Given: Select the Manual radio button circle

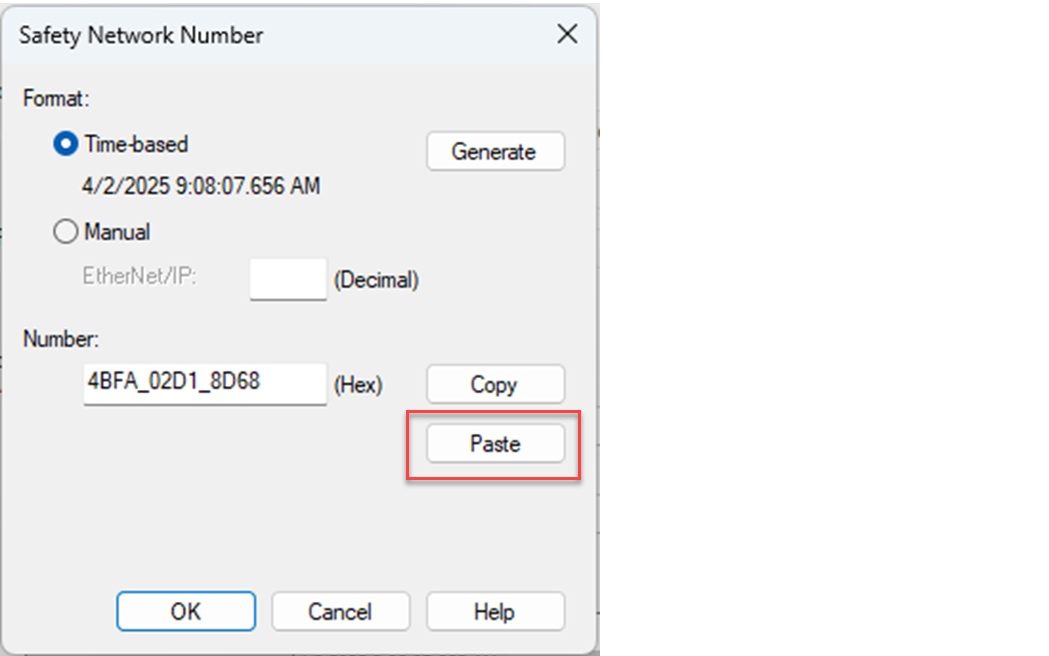Looking at the screenshot, I should (65, 232).
